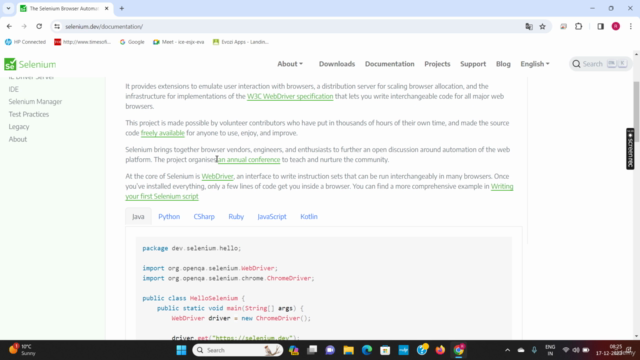Screen dimensions: 640x360
Task: Open the Evozi Apps bookmark
Action: tap(241, 42)
